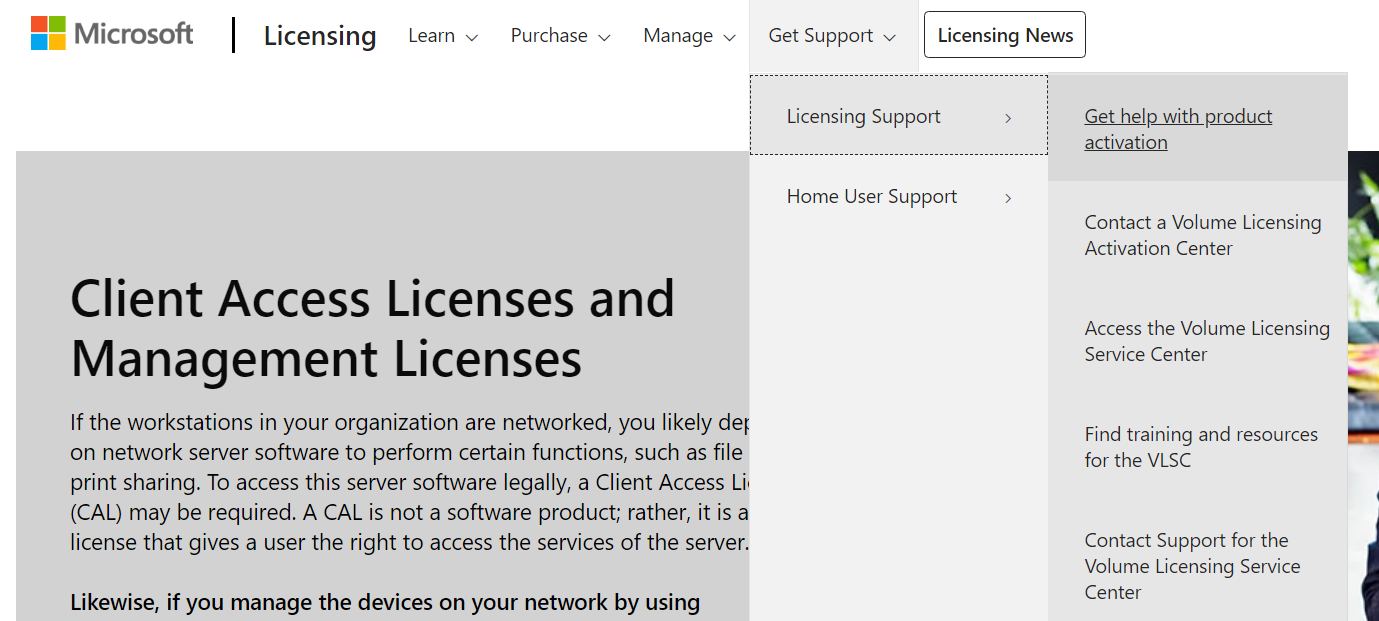Expand the Purchase menu
The height and width of the screenshot is (621, 1379).
click(560, 36)
